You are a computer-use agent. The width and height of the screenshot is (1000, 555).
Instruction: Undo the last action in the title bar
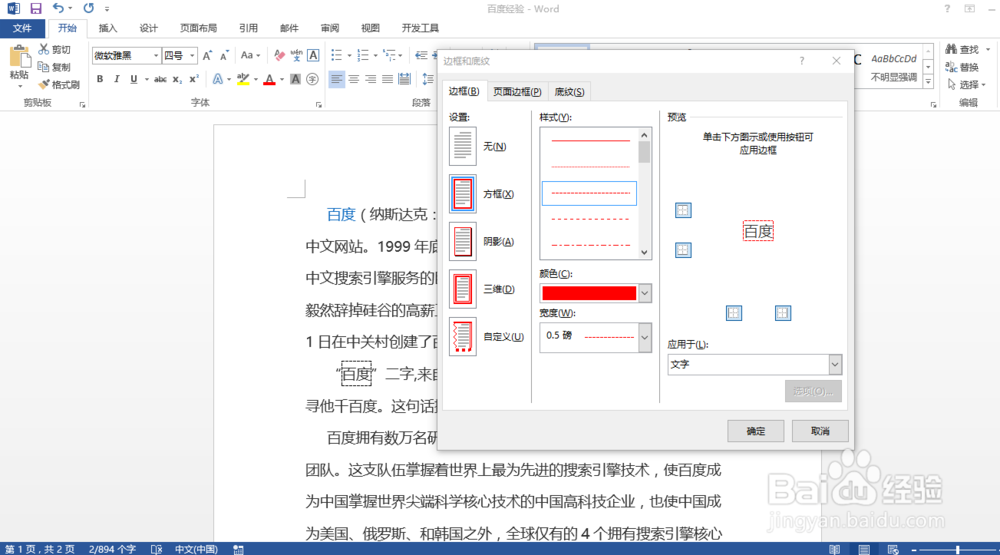(x=58, y=8)
